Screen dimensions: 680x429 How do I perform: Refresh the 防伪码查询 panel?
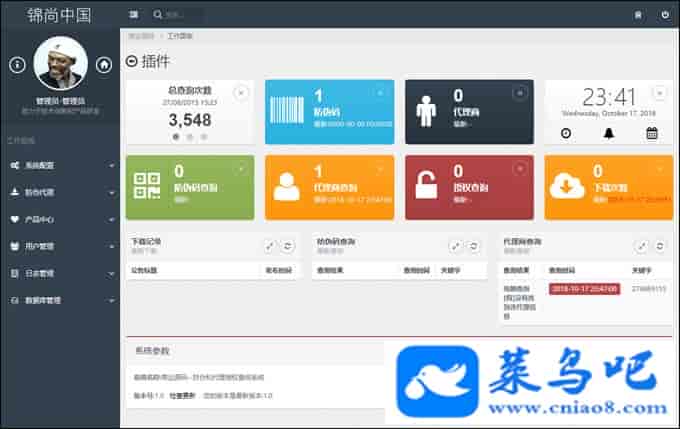[x=474, y=246]
